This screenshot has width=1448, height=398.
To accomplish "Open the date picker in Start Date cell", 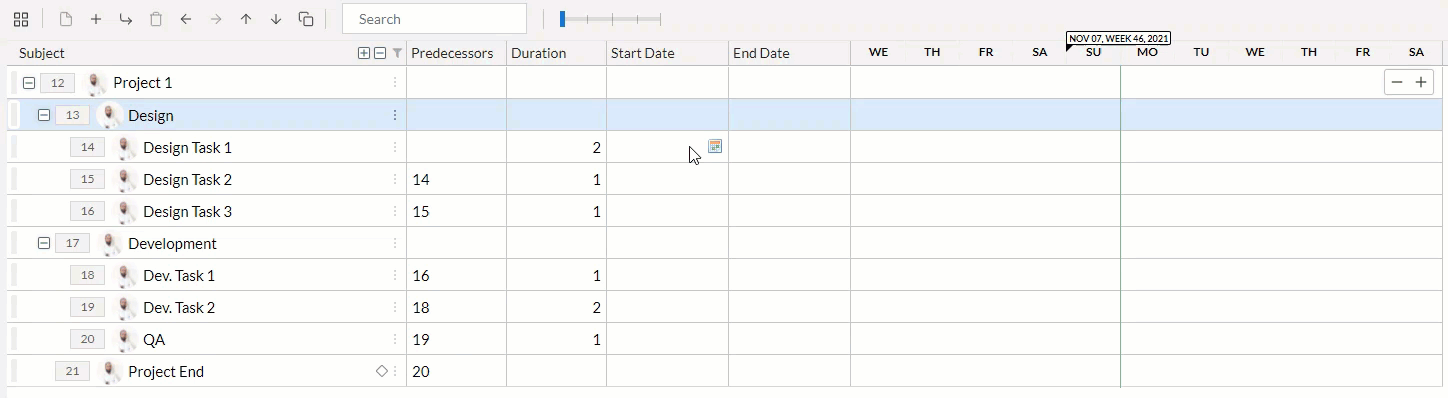I will click(715, 146).
